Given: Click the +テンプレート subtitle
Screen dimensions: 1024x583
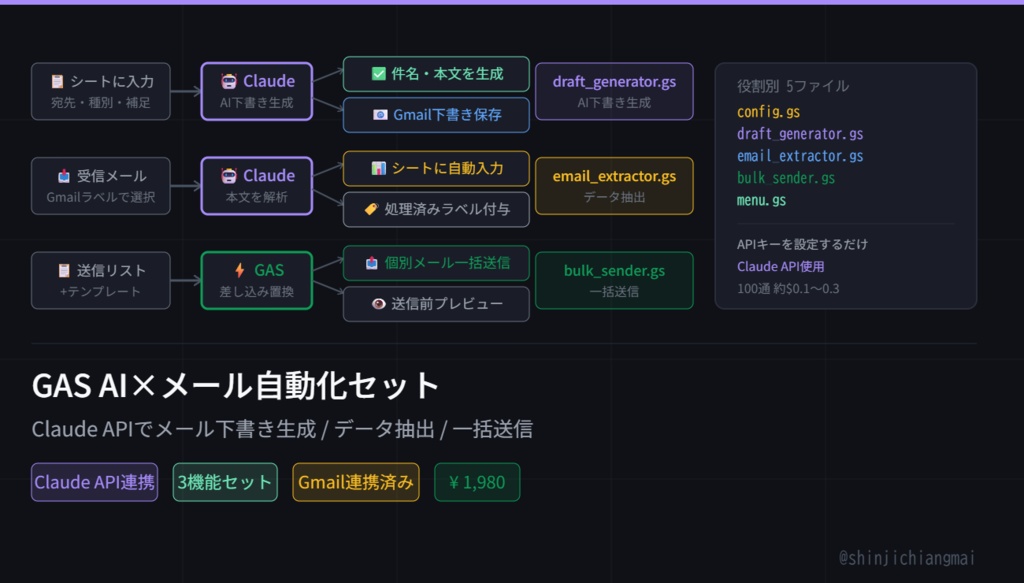Looking at the screenshot, I should pos(101,292).
